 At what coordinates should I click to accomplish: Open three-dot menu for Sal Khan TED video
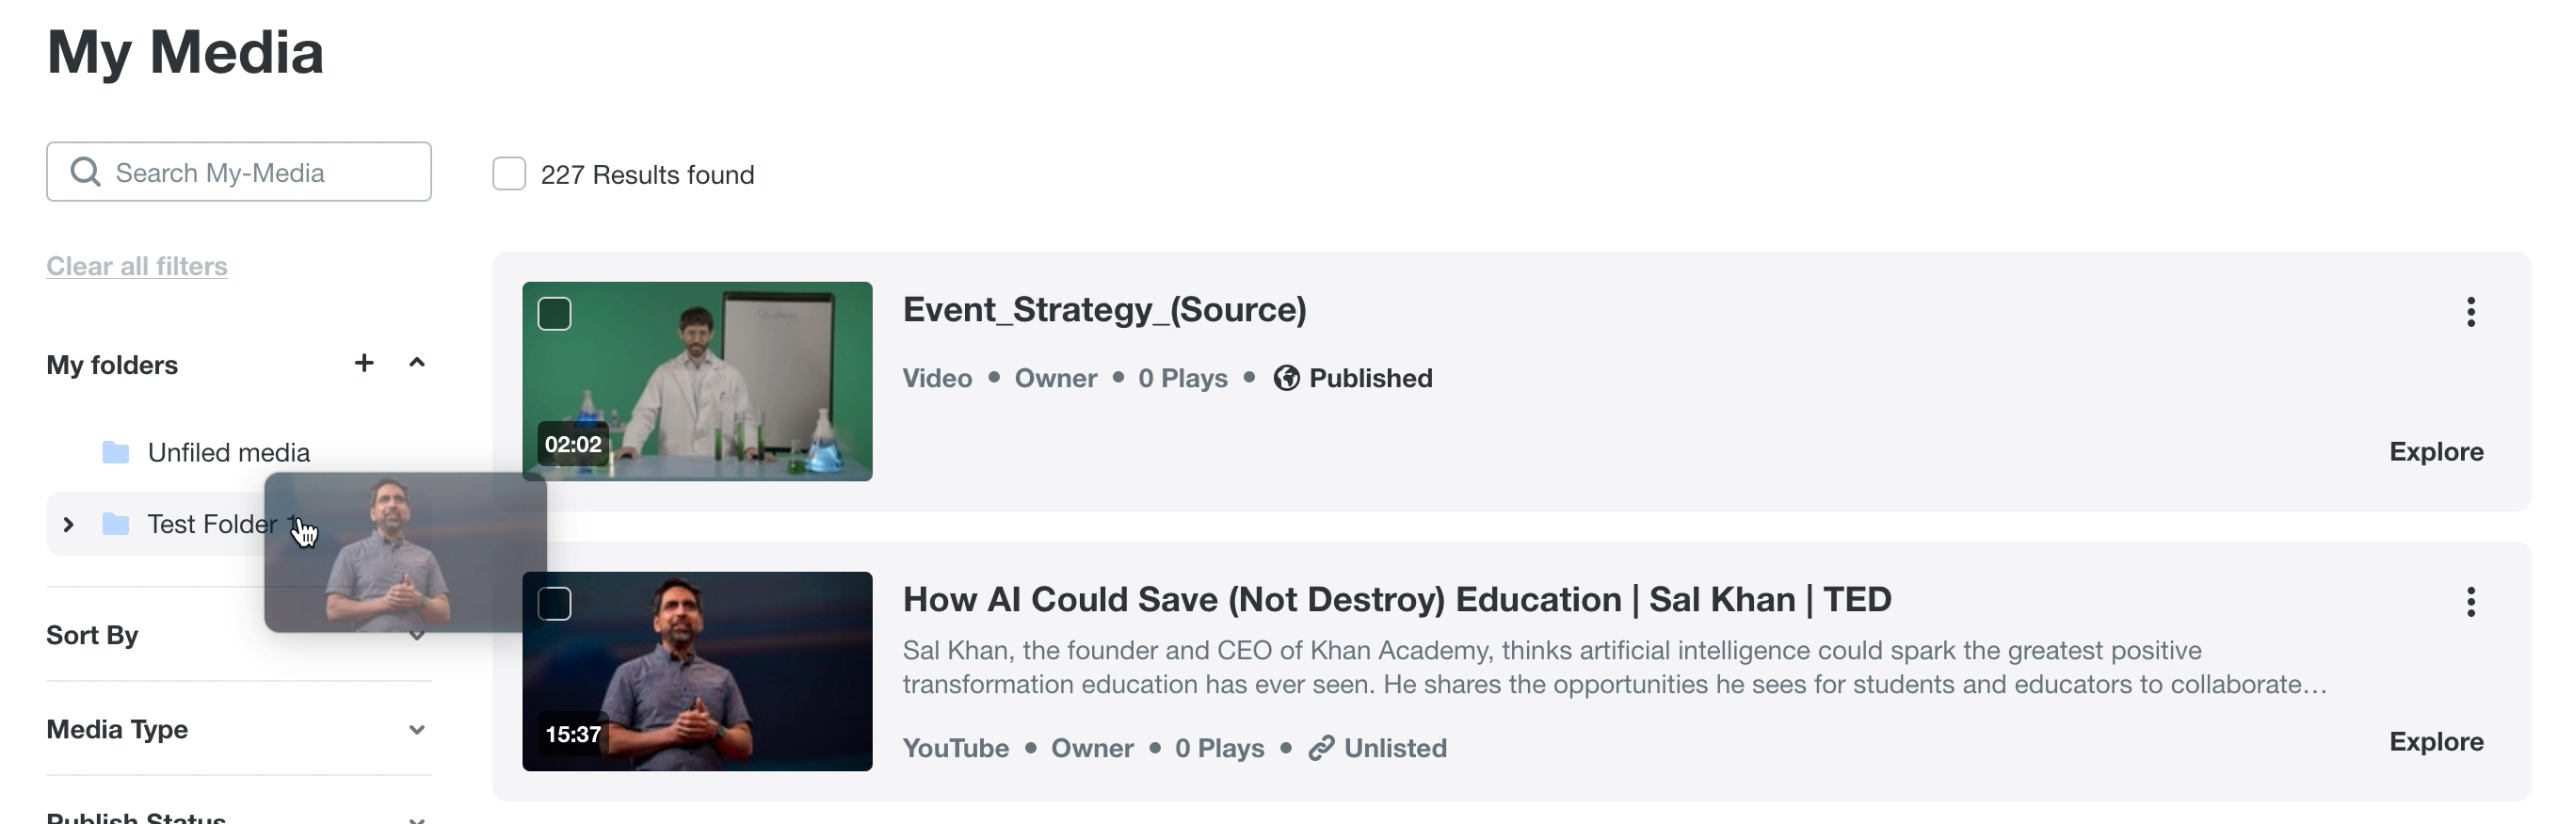[x=2470, y=602]
